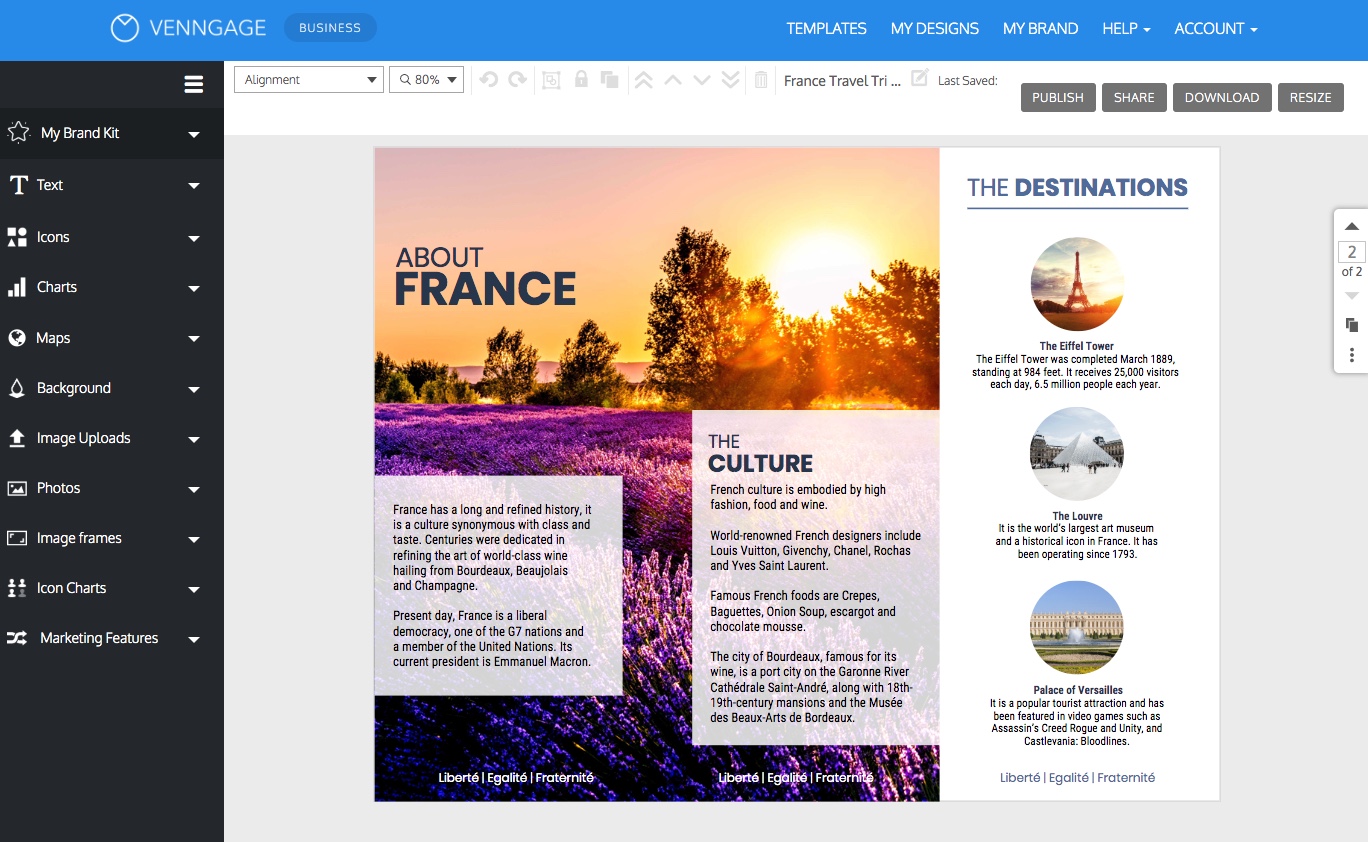Open the 80% zoom dropdown

point(427,80)
